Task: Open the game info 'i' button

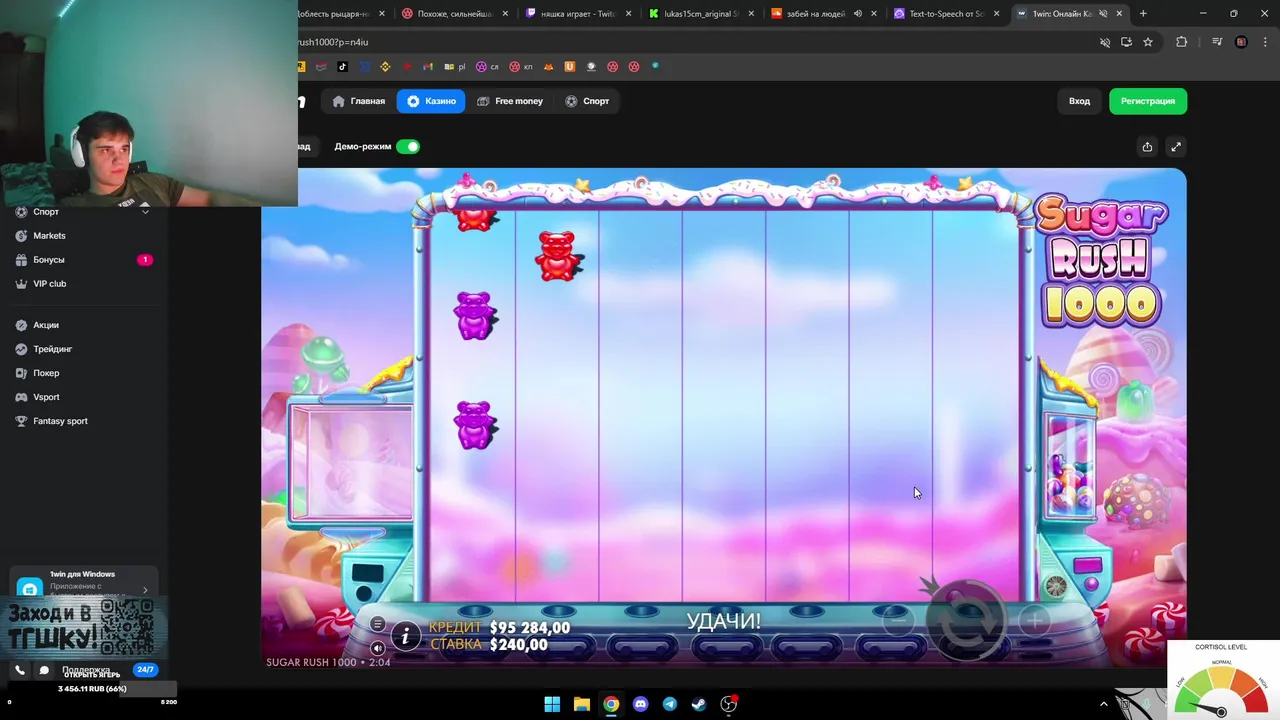Action: (405, 636)
